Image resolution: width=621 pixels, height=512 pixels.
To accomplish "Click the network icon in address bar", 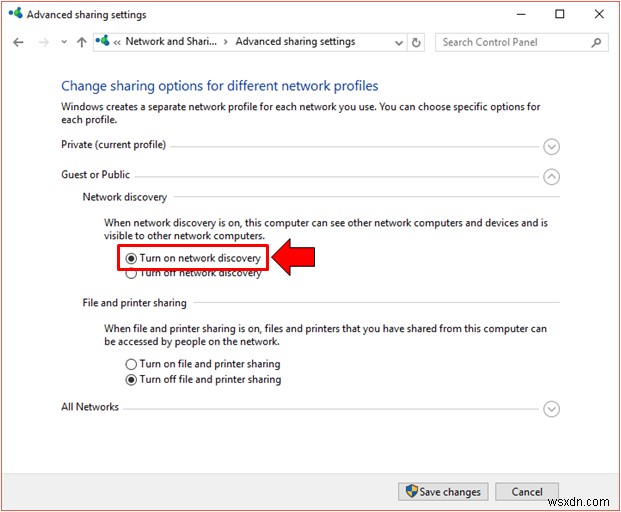I will 103,41.
